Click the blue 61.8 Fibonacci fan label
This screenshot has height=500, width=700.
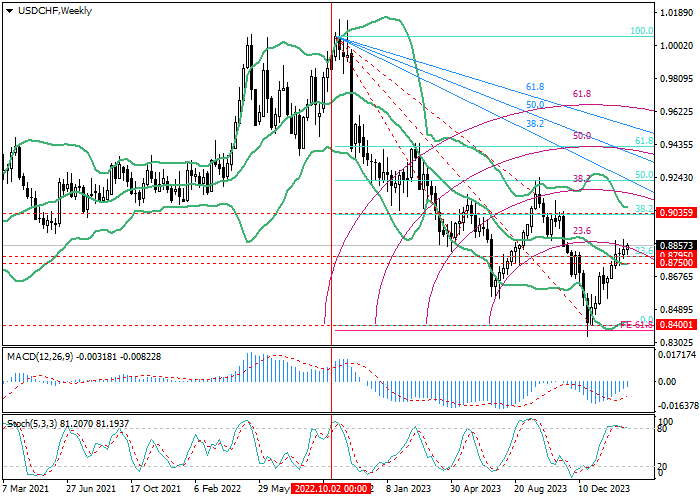coord(535,87)
